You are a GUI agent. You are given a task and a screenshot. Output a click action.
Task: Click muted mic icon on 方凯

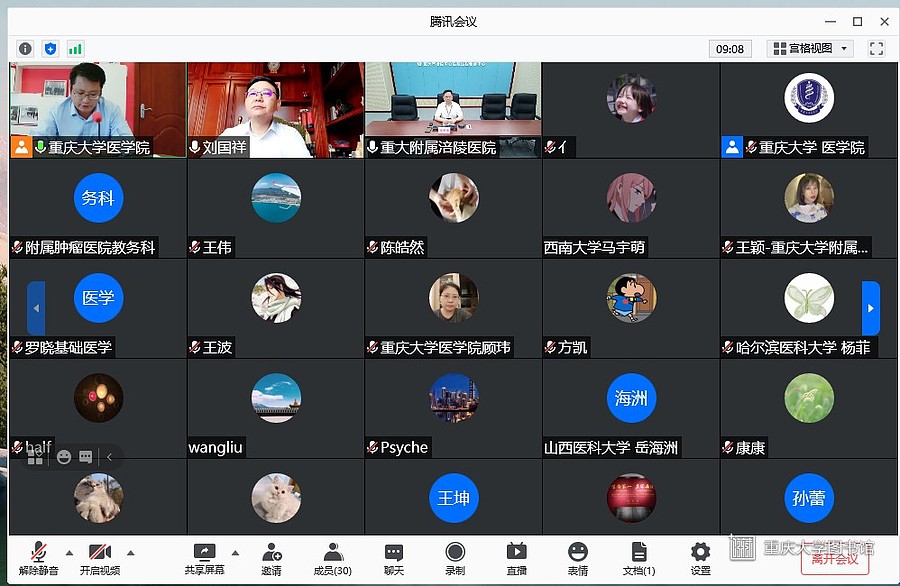[x=550, y=347]
